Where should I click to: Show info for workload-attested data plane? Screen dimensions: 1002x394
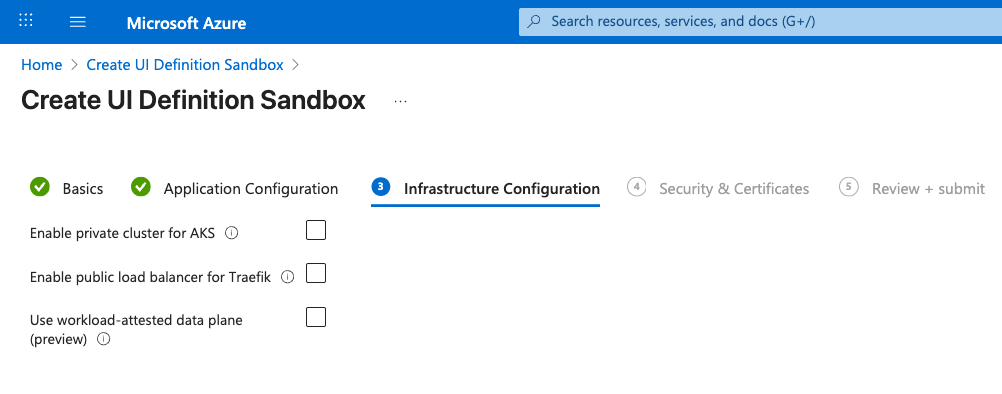click(104, 339)
